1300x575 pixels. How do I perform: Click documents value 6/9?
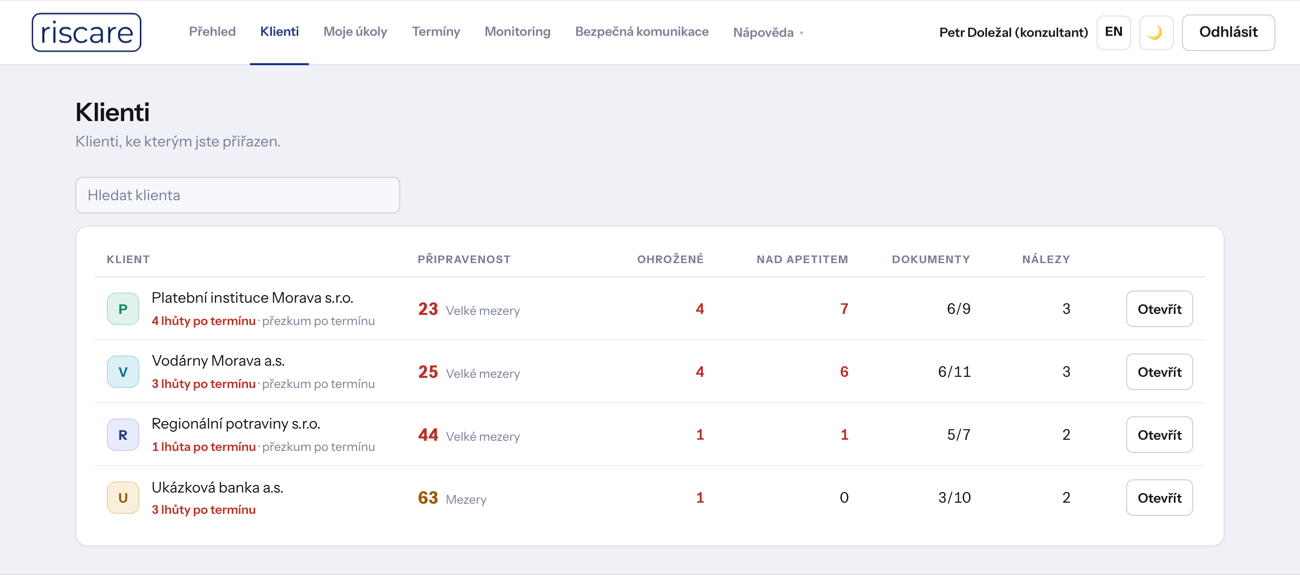click(958, 309)
